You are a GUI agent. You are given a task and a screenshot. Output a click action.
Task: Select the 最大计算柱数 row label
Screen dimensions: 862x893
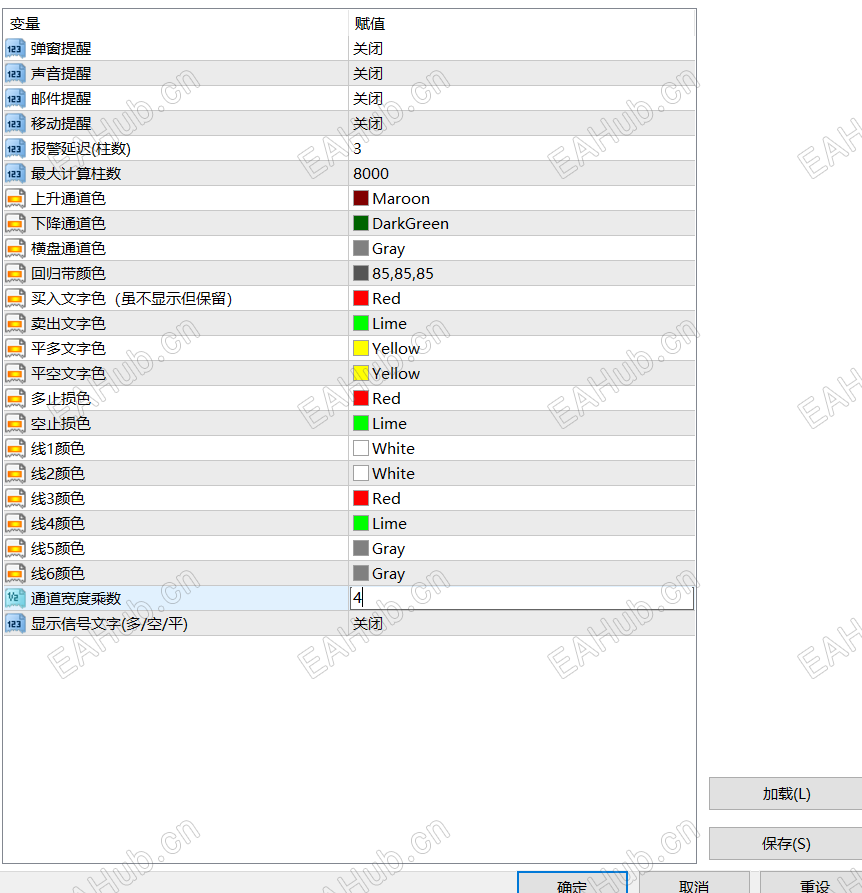click(x=76, y=174)
